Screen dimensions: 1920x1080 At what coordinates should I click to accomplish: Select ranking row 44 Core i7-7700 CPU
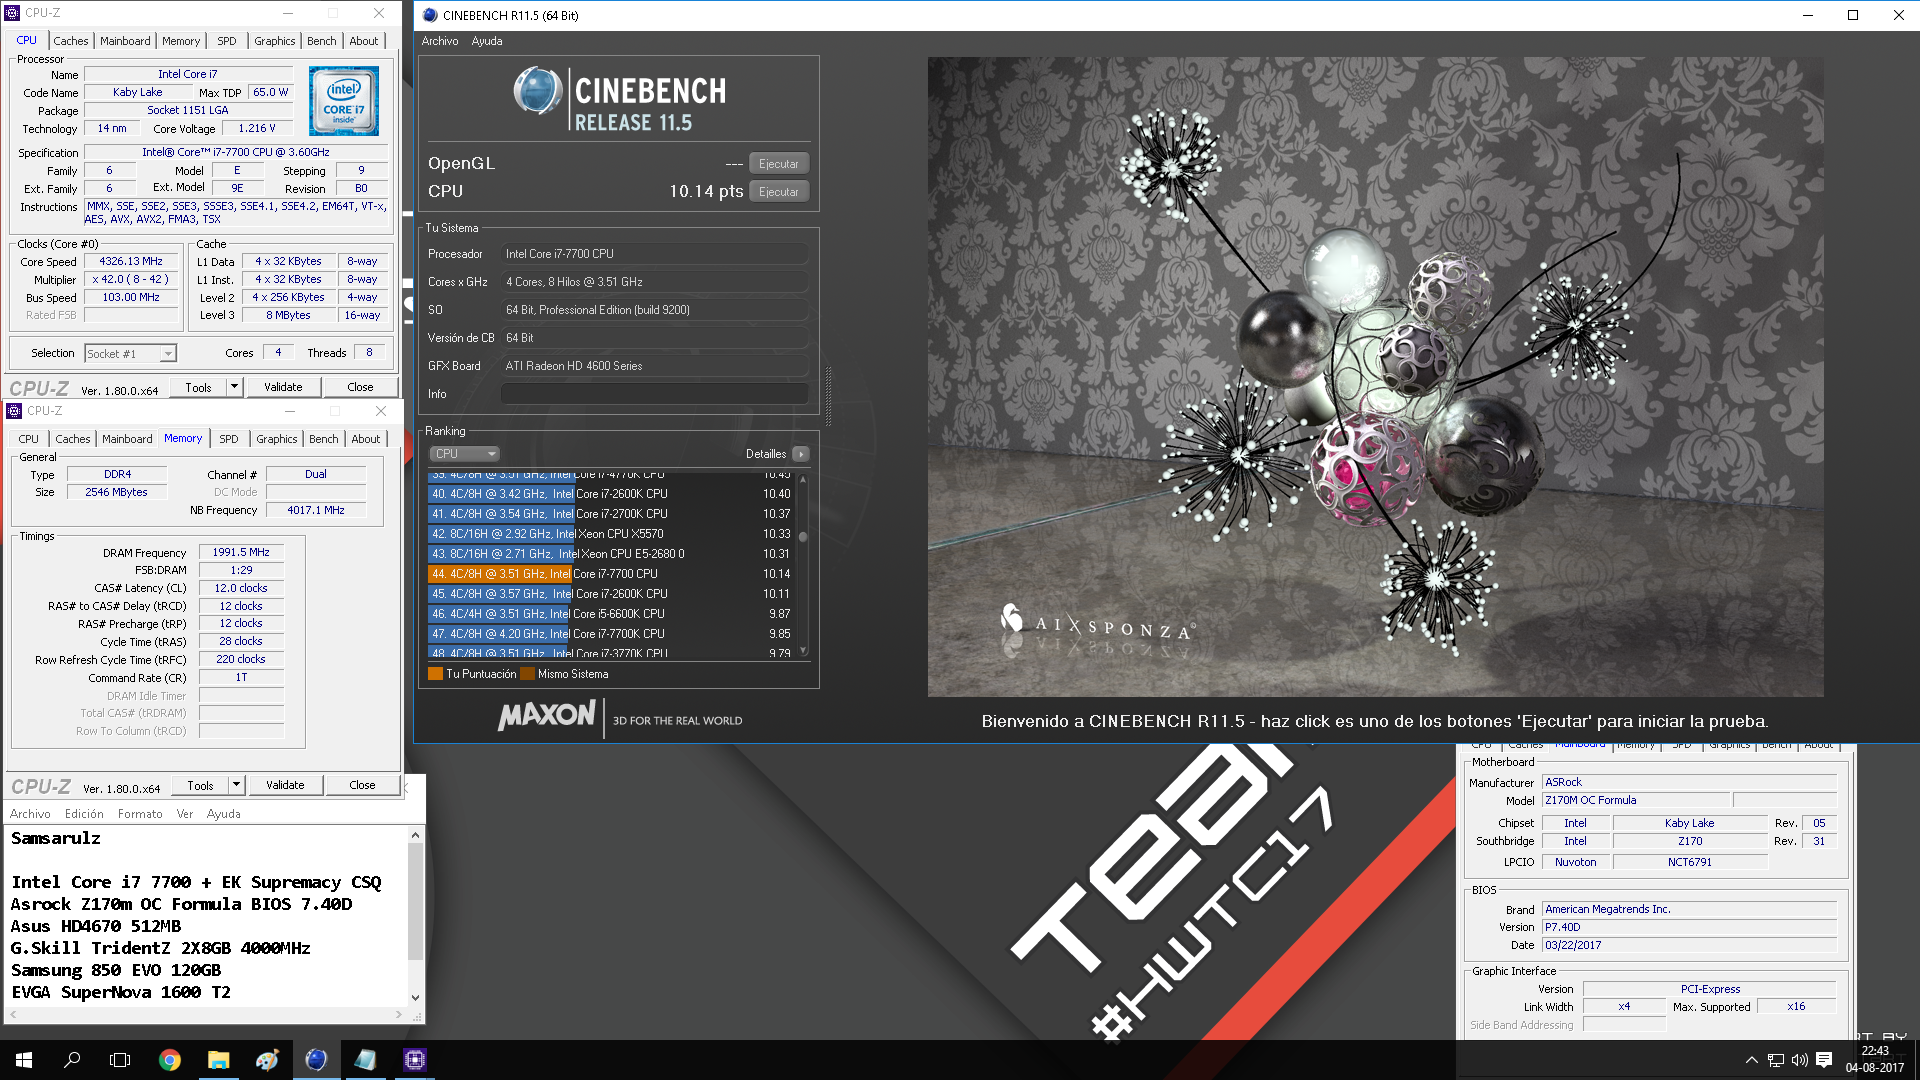coord(611,574)
